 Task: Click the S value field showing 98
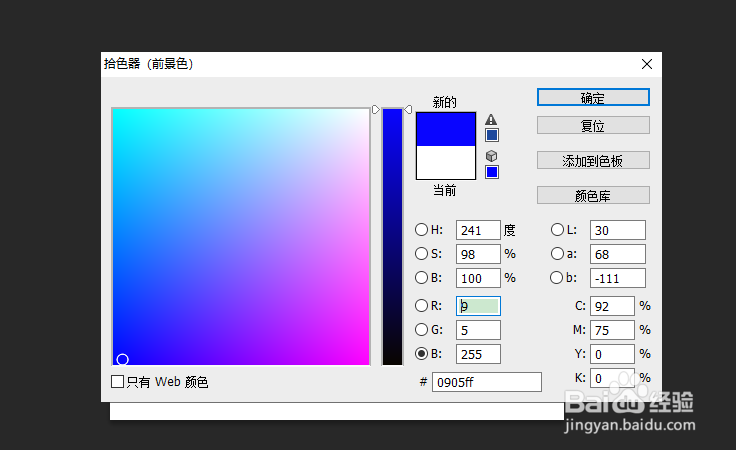(x=478, y=254)
